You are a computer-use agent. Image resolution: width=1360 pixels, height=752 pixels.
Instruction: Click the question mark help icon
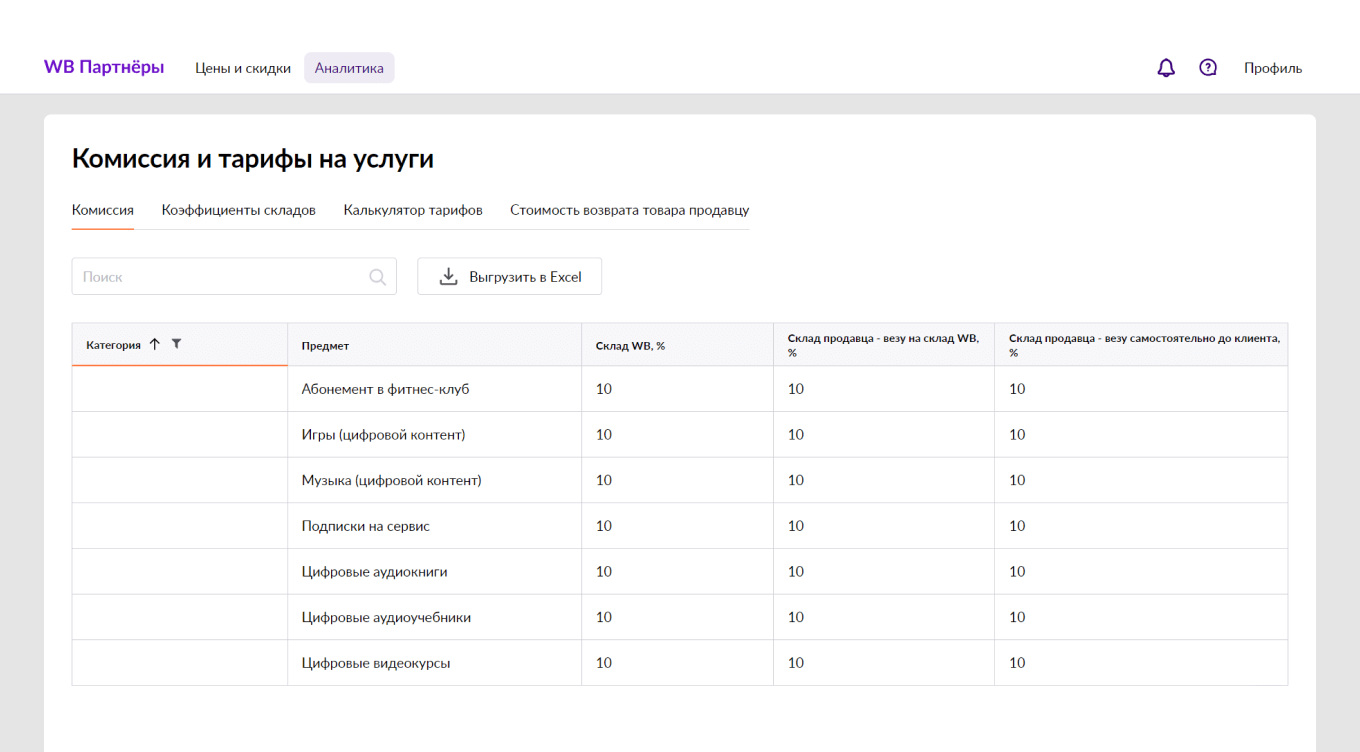tap(1208, 67)
